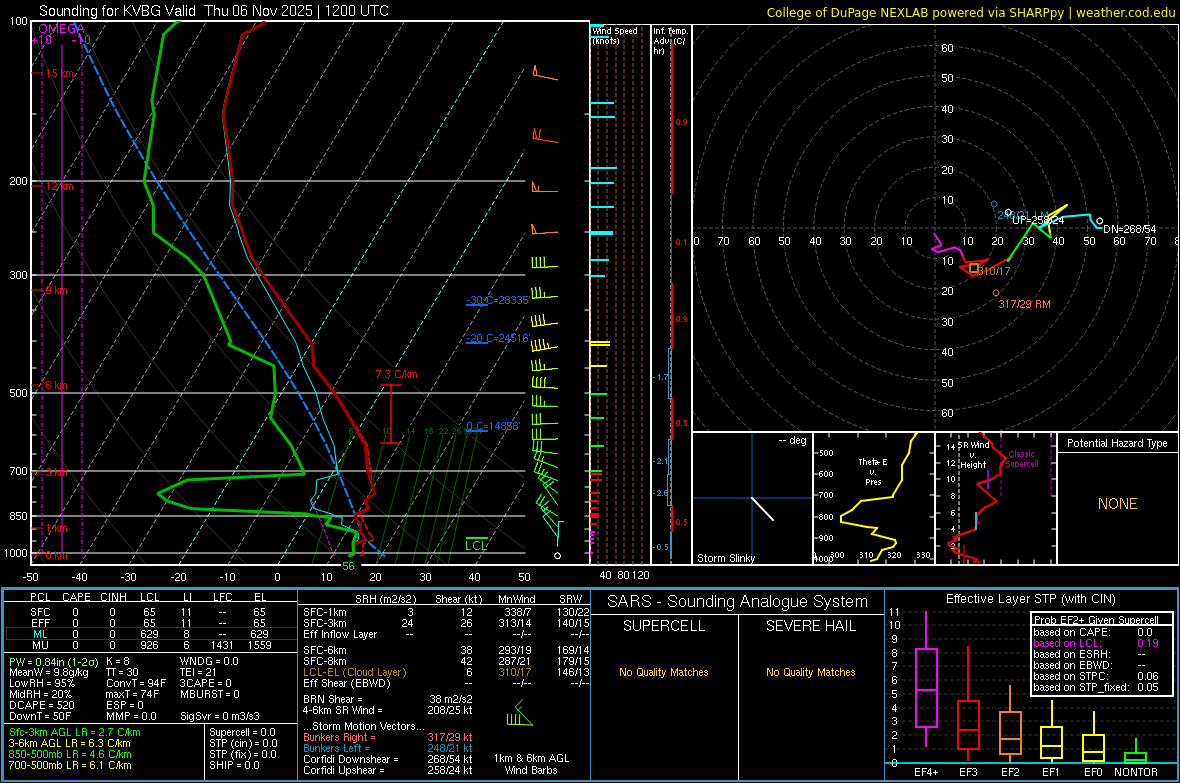
Task: Click the Potential Hazard Type header
Action: pos(1117,443)
